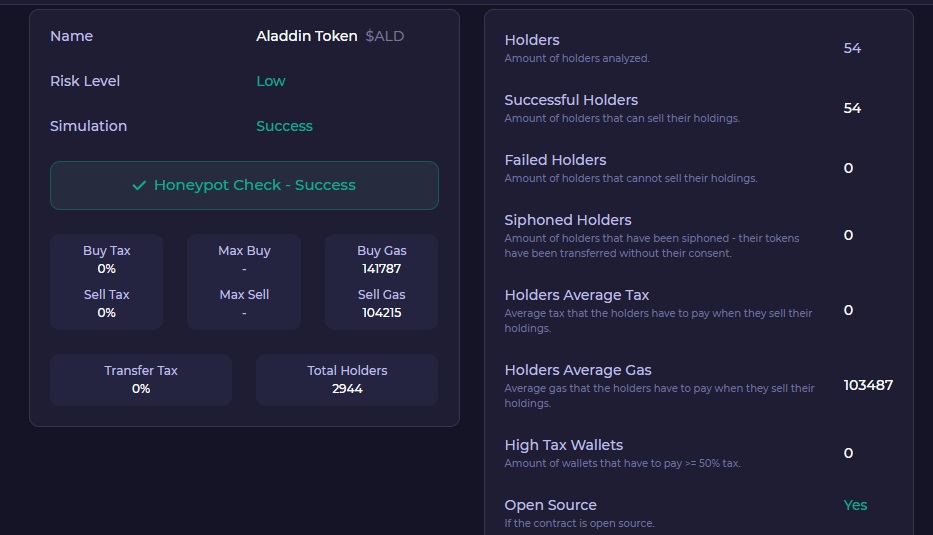The height and width of the screenshot is (535, 933).
Task: Click the Name label
Action: 71,36
